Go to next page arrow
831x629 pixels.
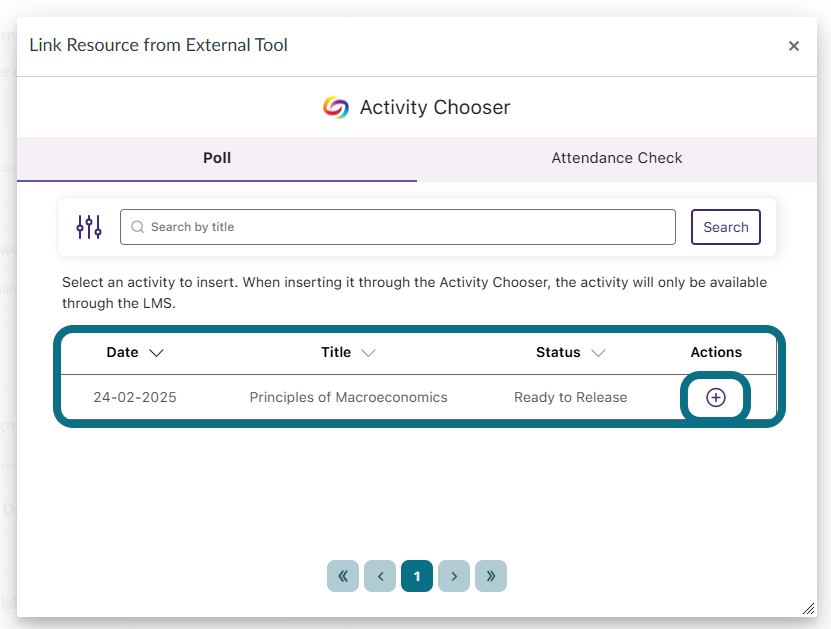(x=454, y=576)
